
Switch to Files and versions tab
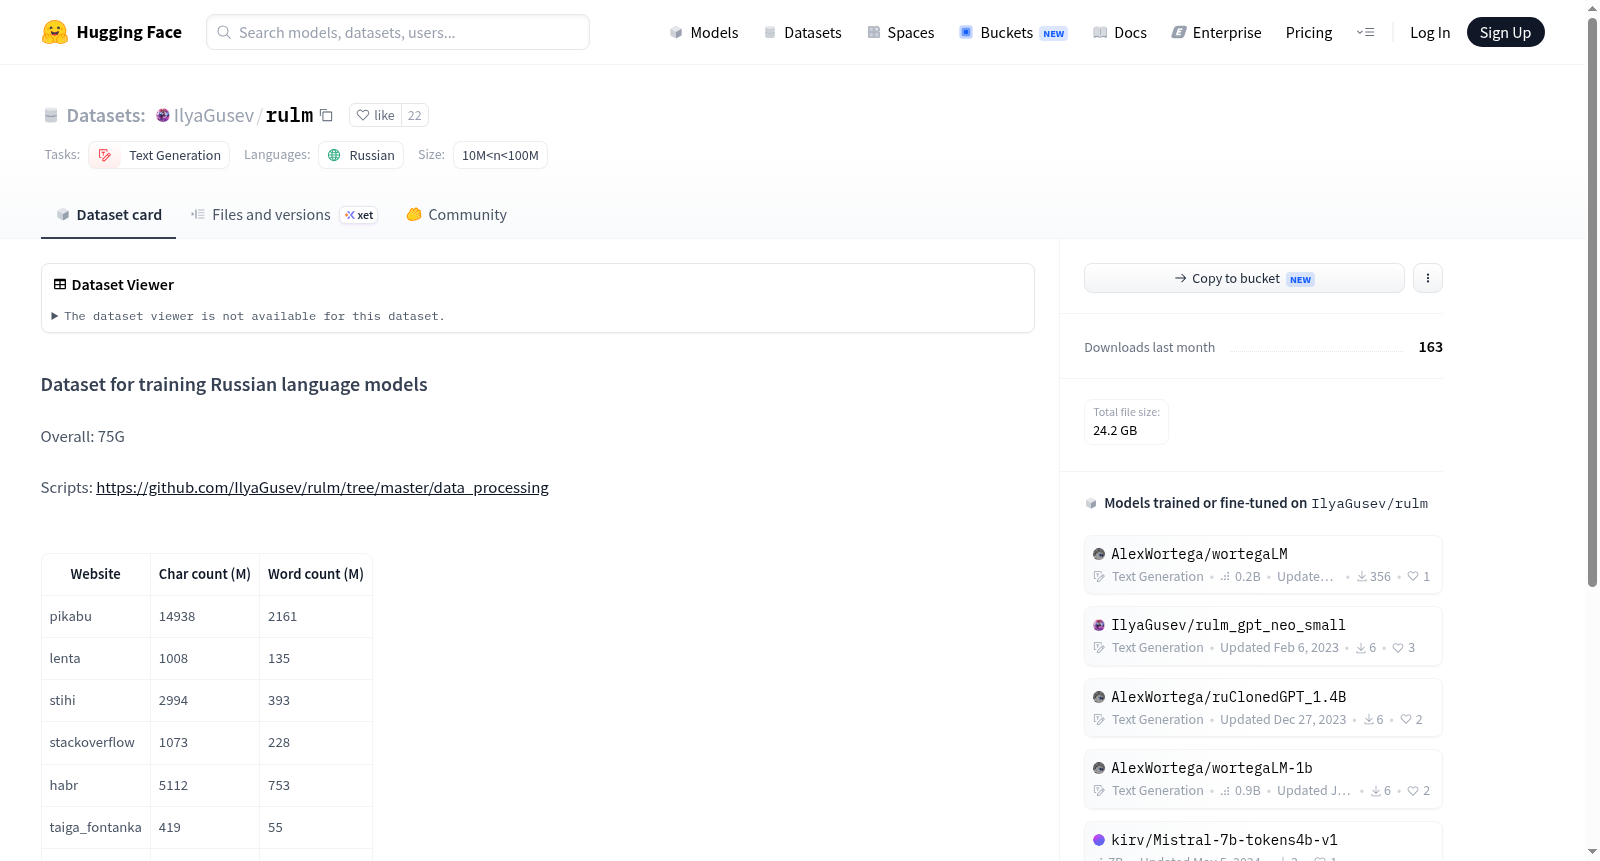pyautogui.click(x=283, y=214)
